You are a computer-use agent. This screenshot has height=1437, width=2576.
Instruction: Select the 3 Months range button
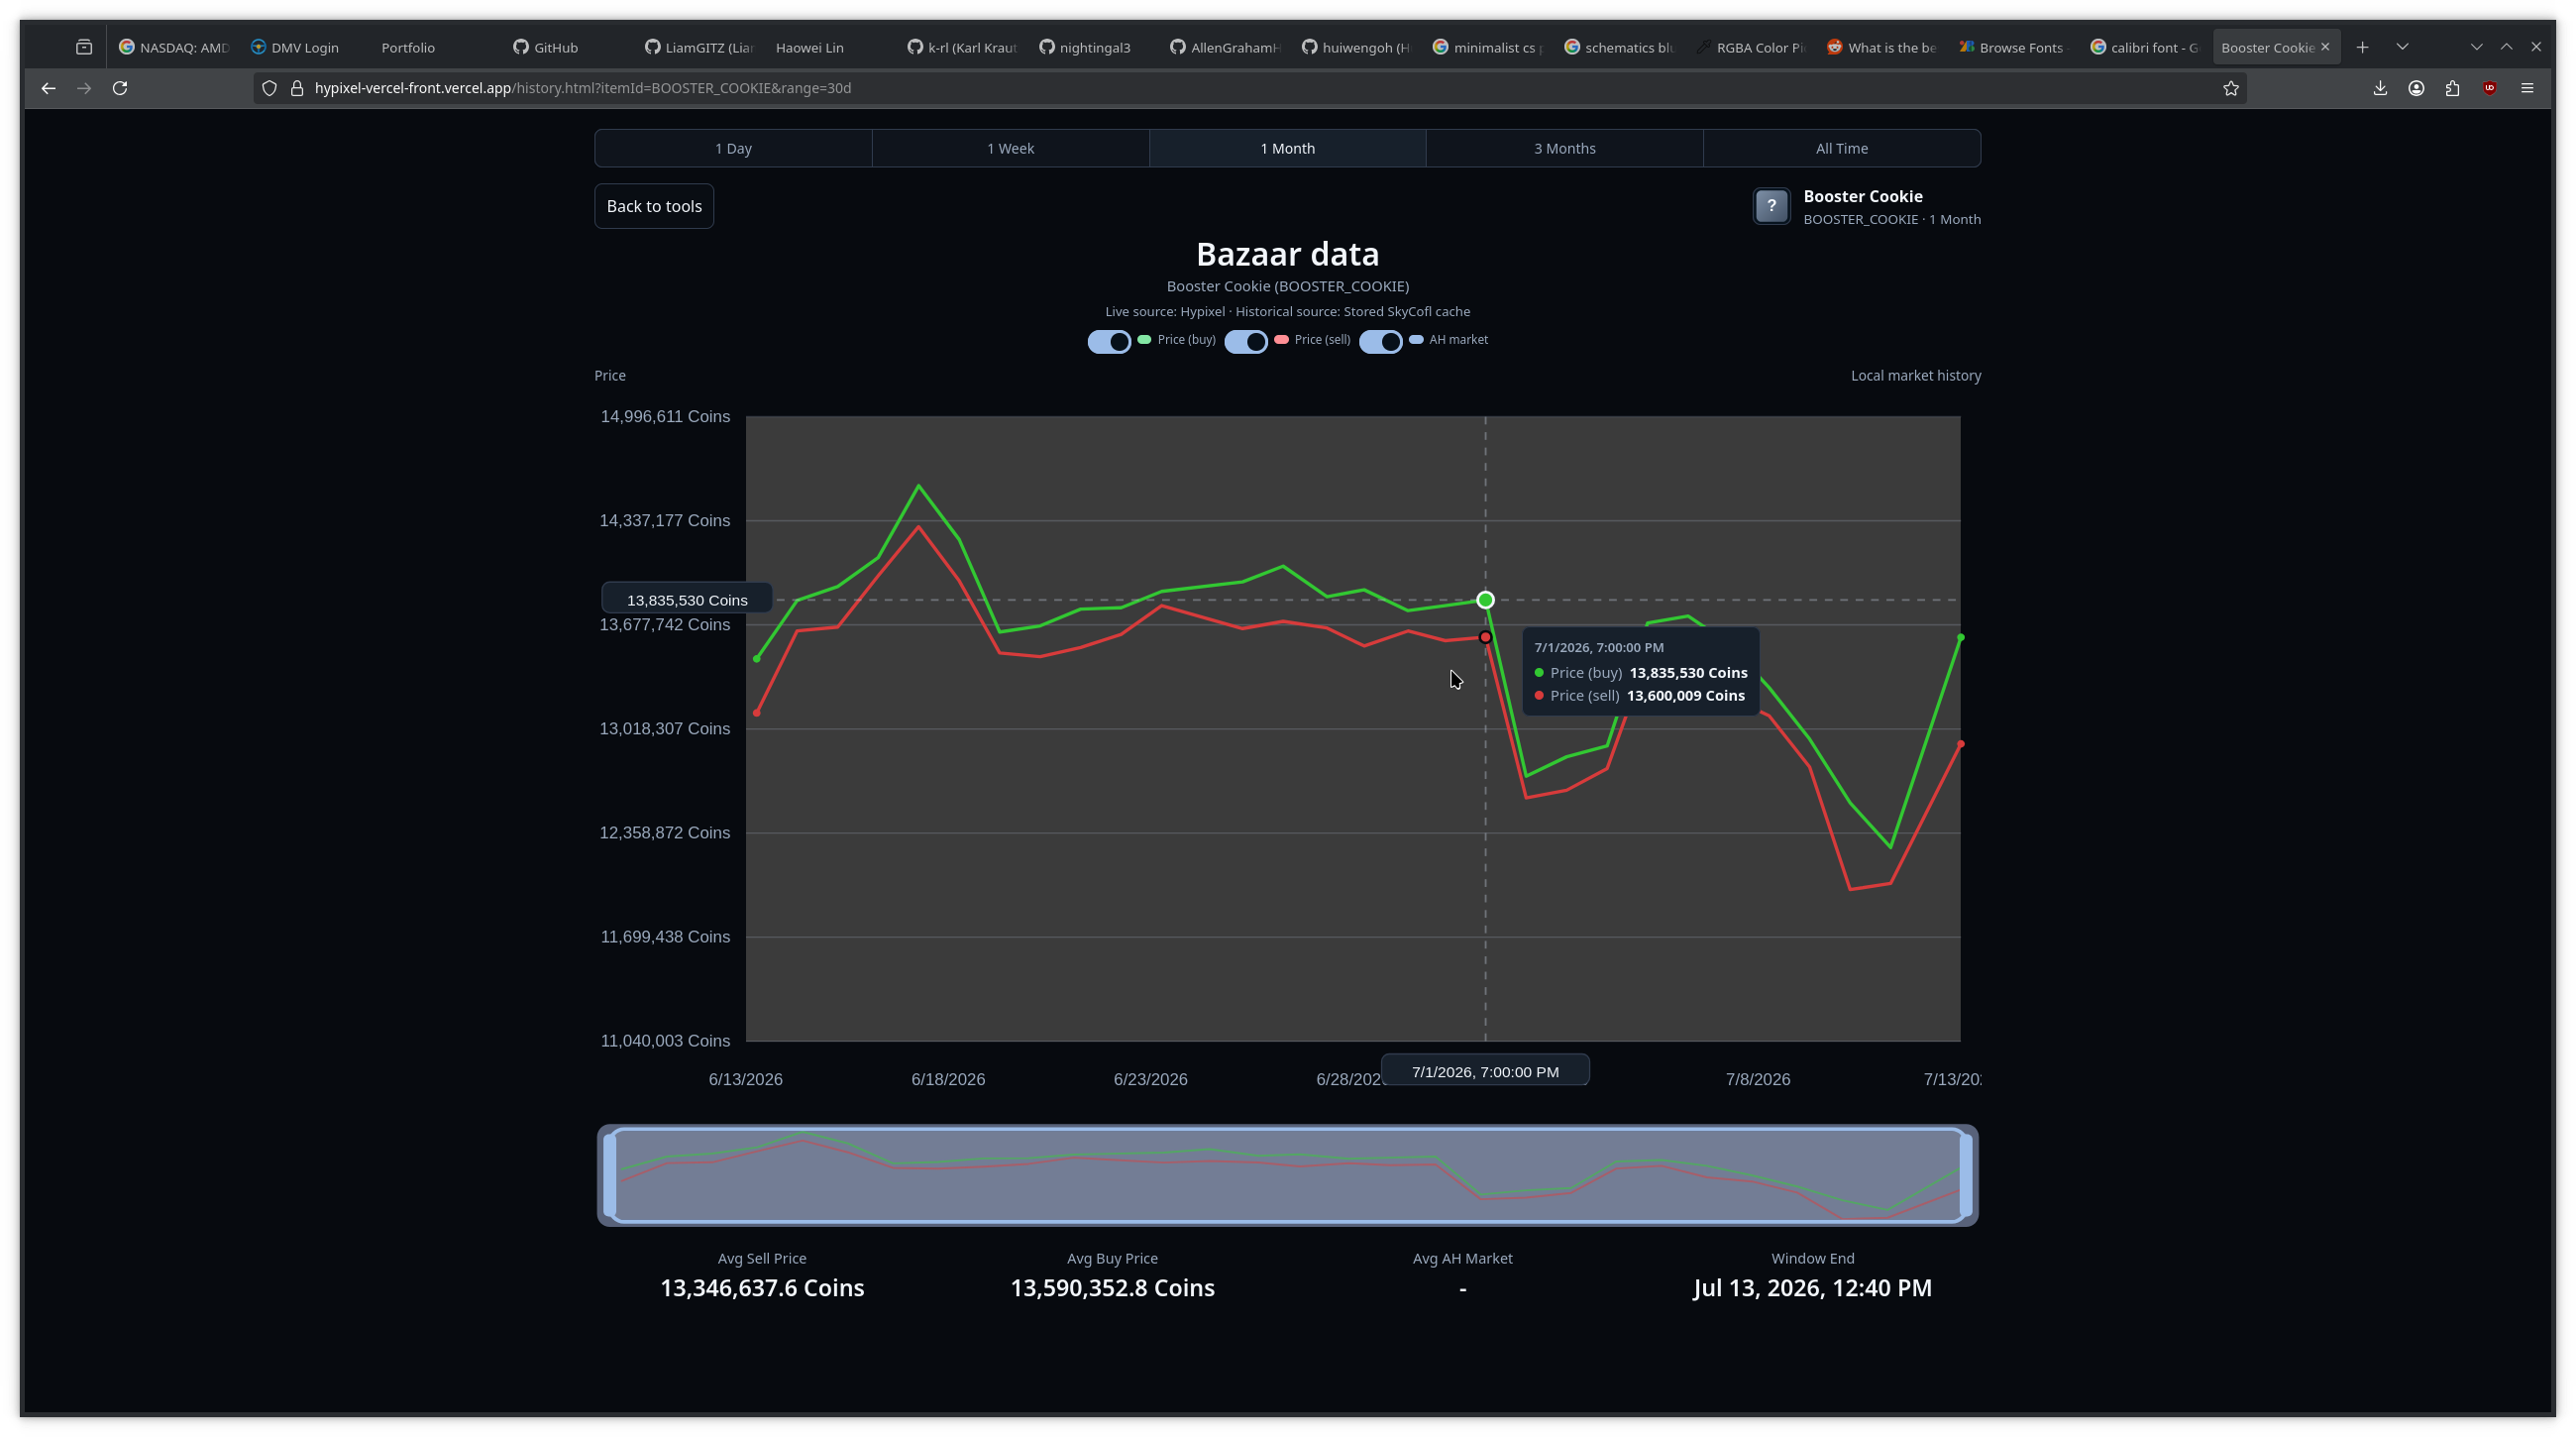(1564, 148)
